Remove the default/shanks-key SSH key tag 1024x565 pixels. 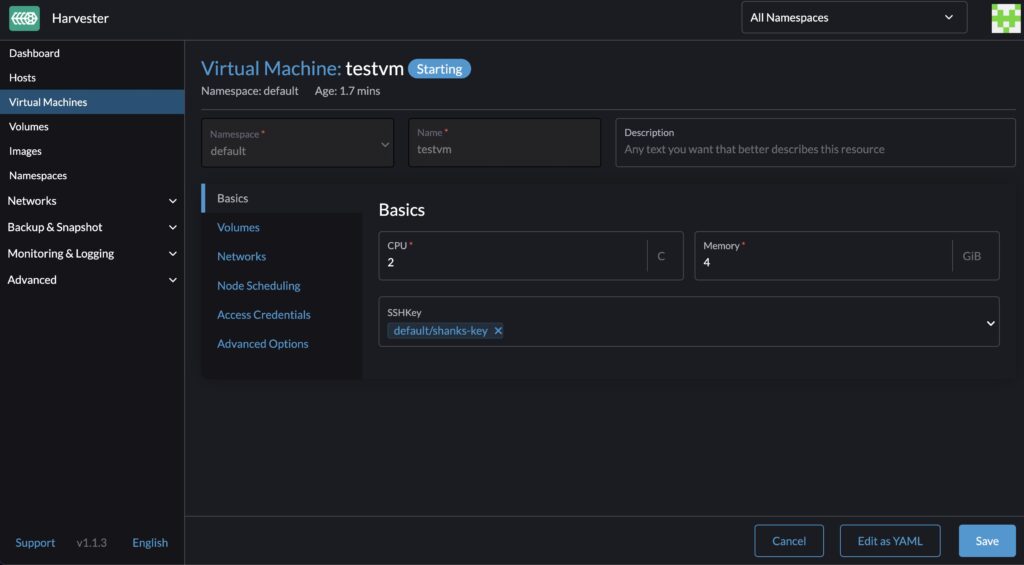tap(498, 331)
